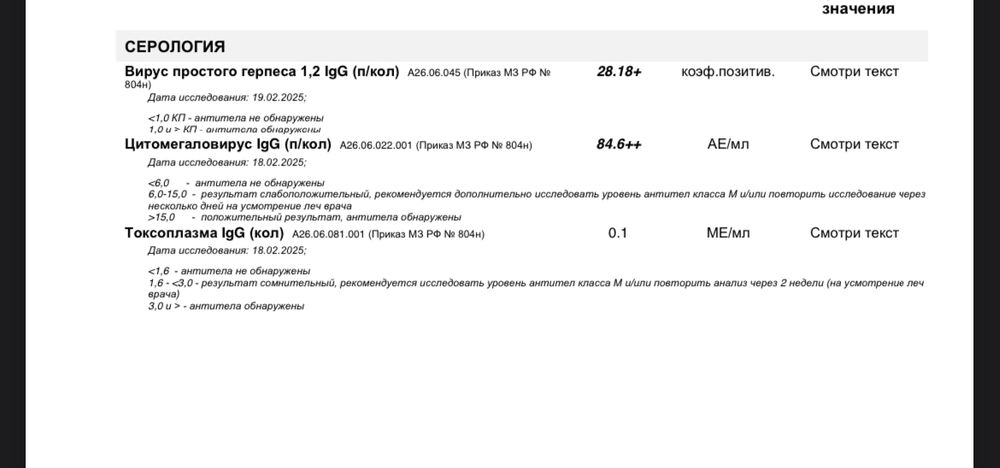Image resolution: width=1000 pixels, height=468 pixels.
Task: Click the Токсоплазма IgG test name
Action: click(x=204, y=233)
